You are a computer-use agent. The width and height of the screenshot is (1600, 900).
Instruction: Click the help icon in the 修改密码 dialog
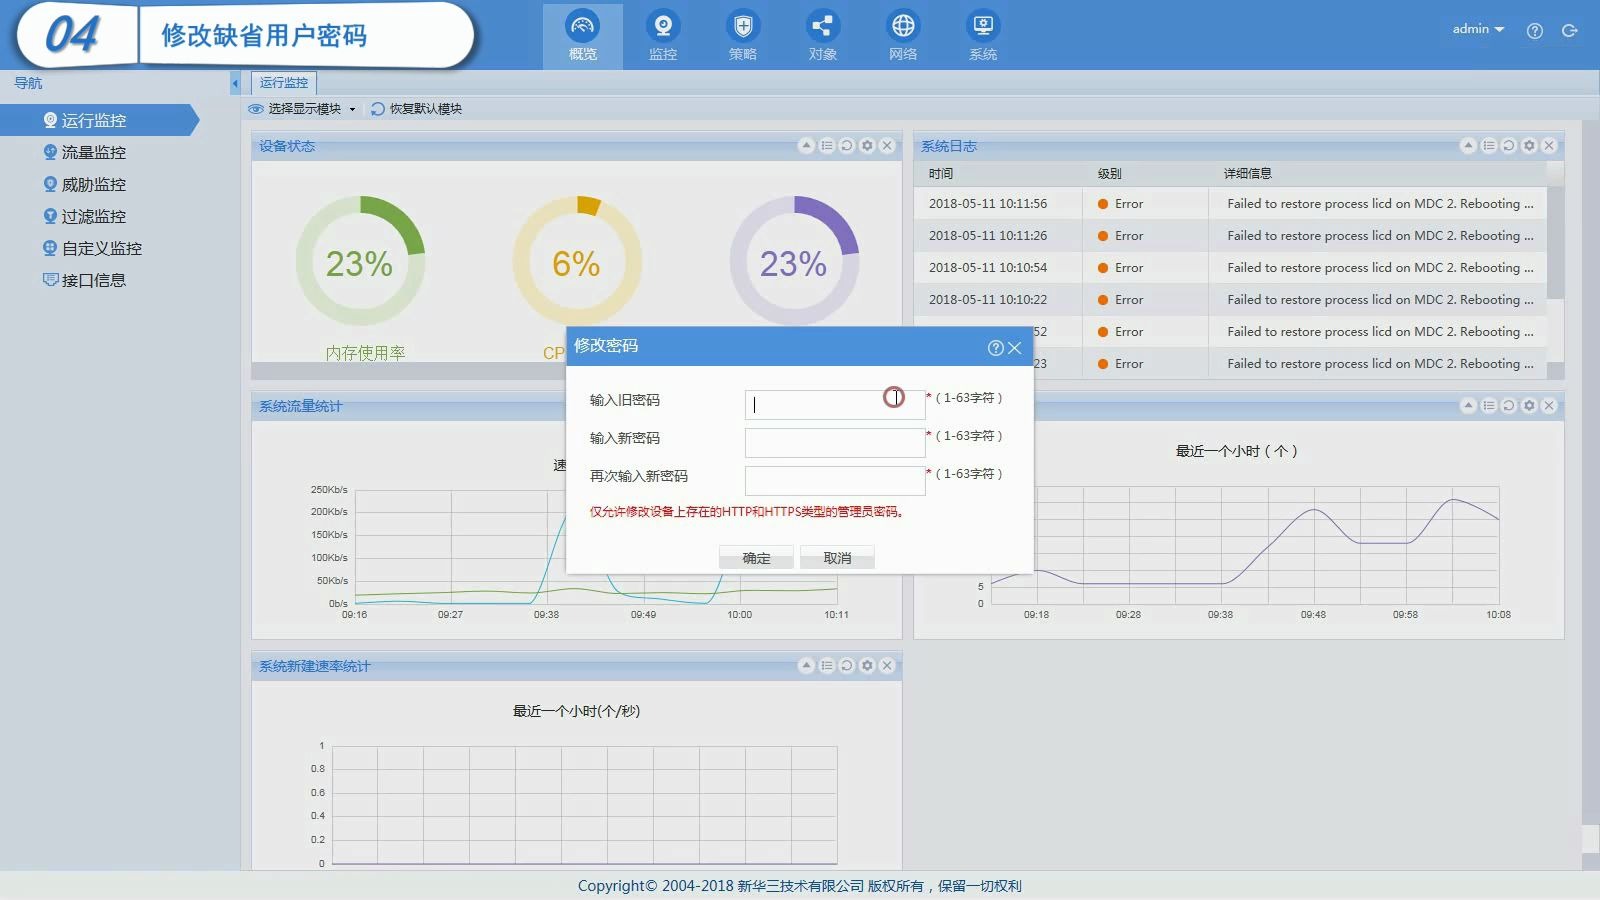pyautogui.click(x=995, y=348)
